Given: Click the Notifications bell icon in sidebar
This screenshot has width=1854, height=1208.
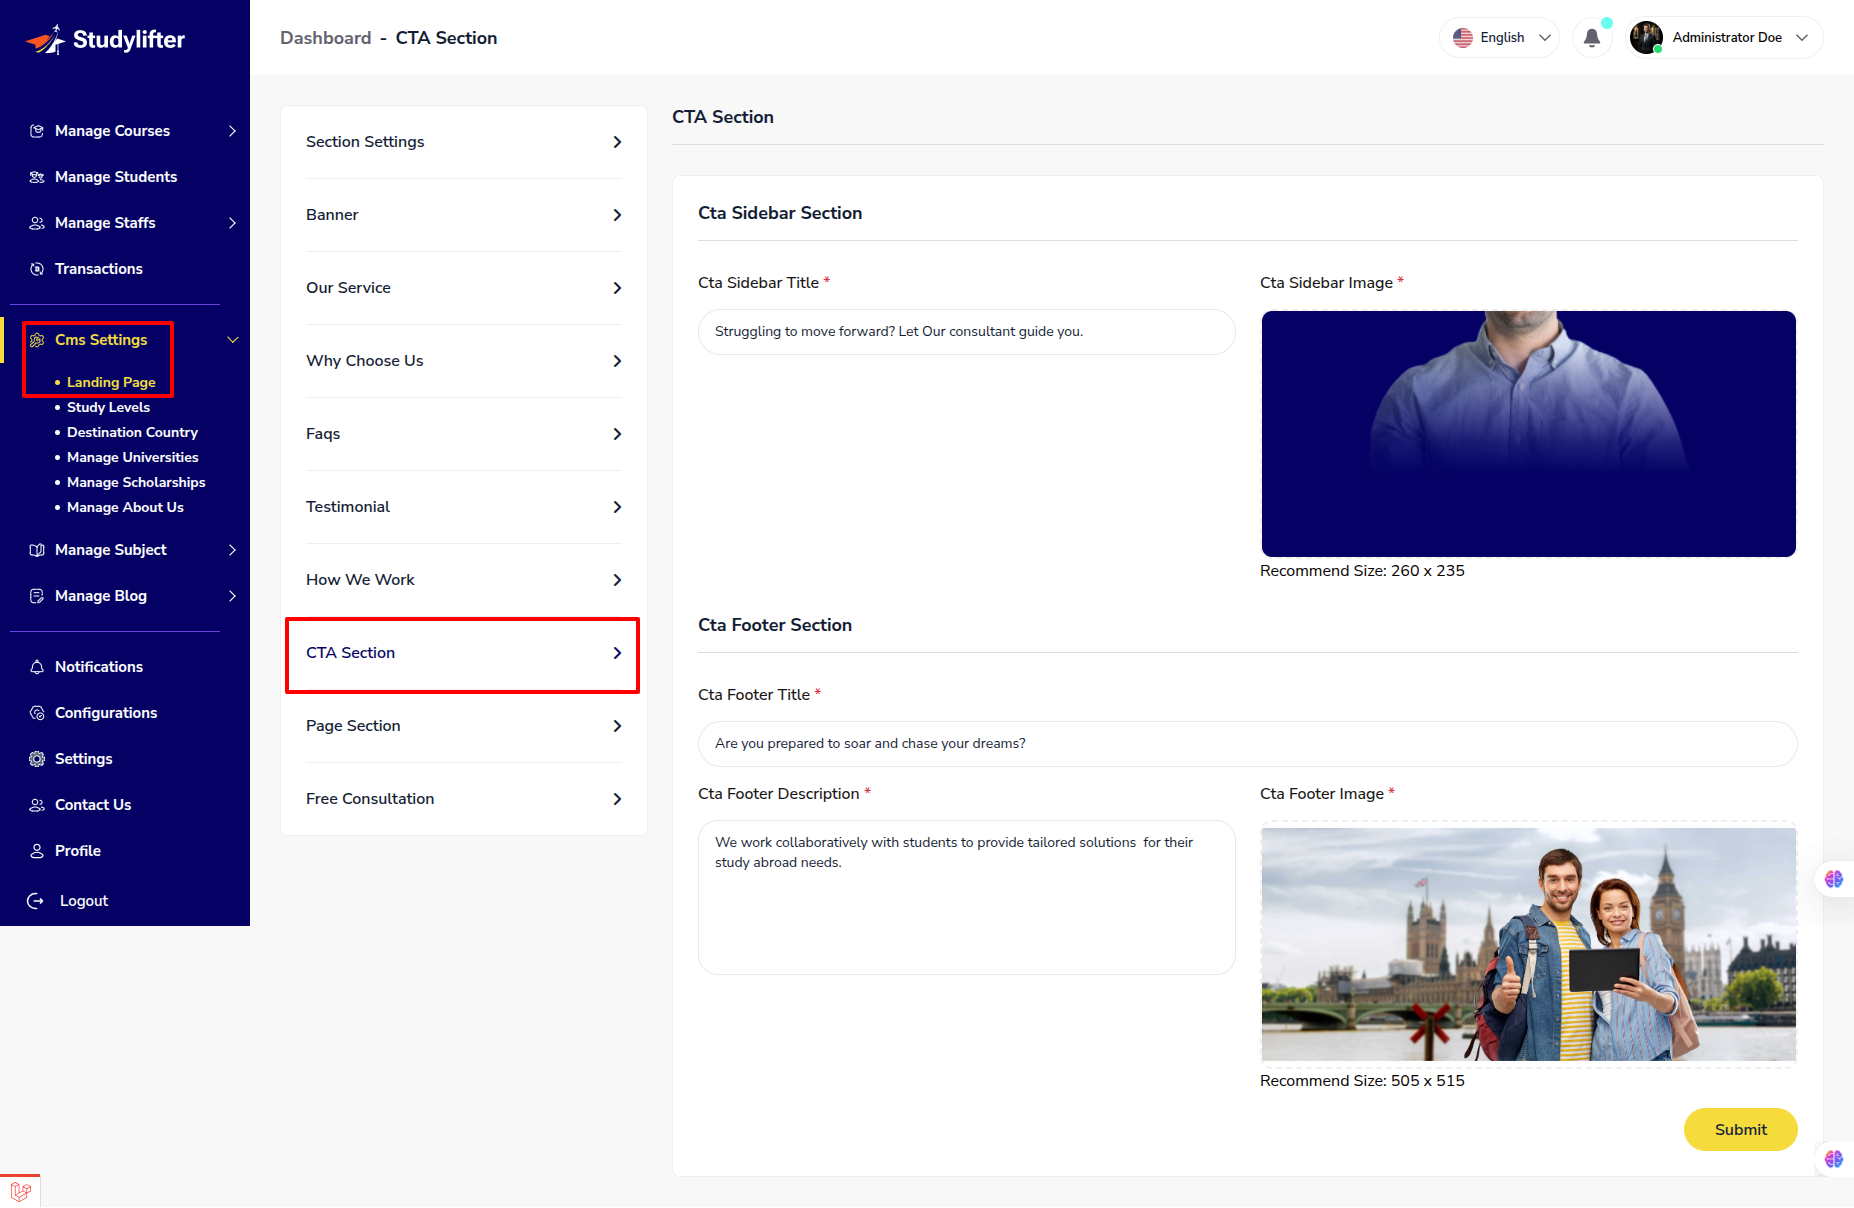Looking at the screenshot, I should [37, 667].
